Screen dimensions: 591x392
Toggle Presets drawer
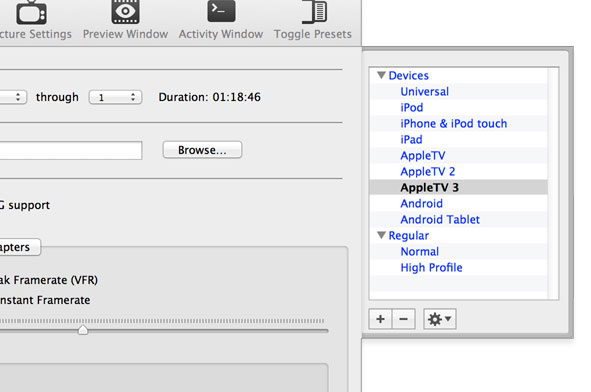(312, 20)
